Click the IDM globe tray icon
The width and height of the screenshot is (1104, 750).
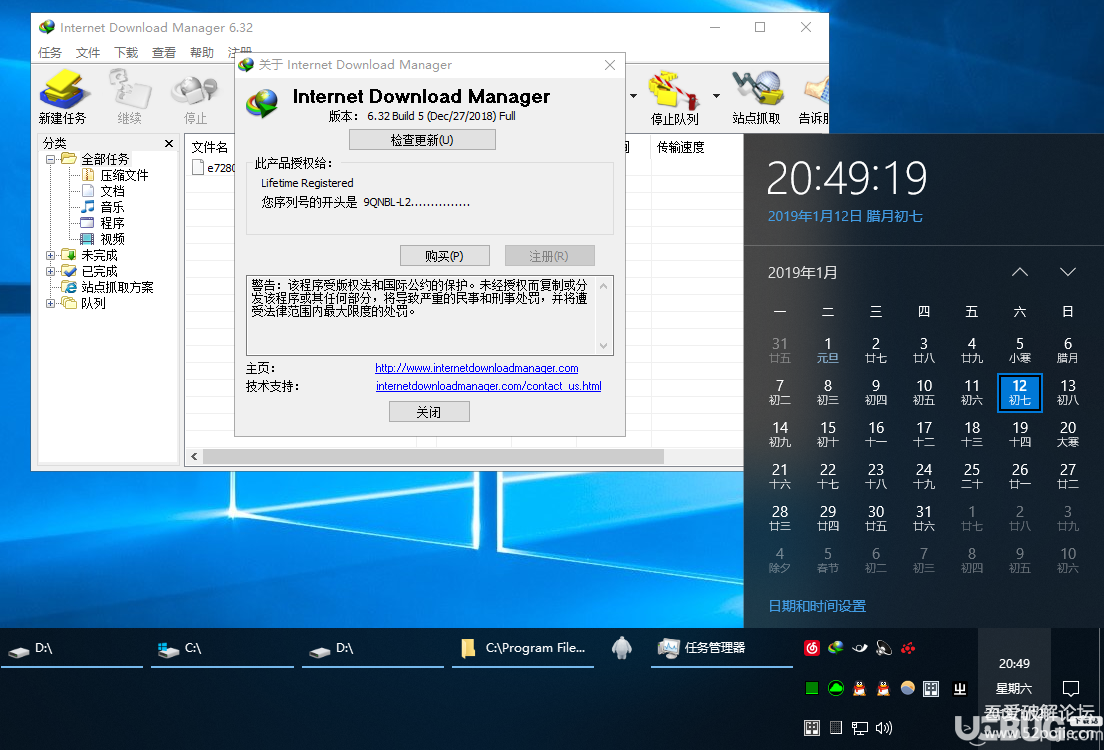point(836,647)
